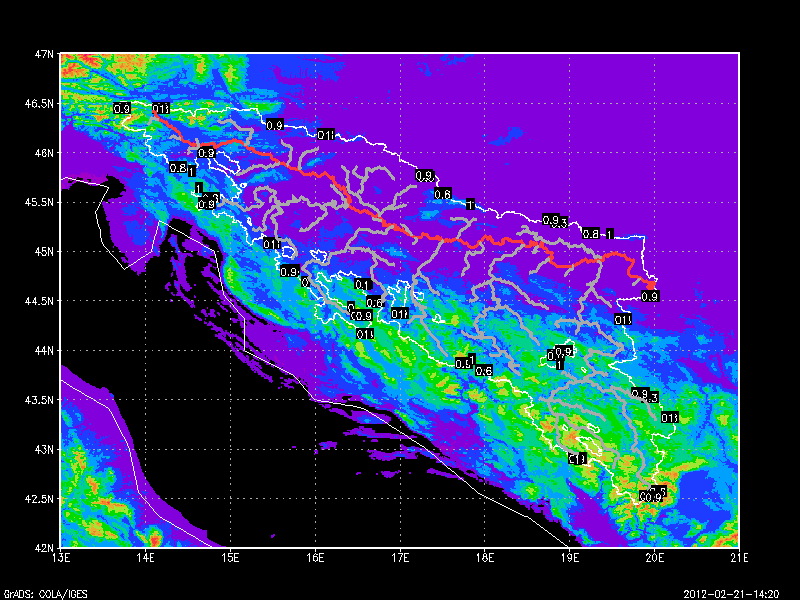Click the 47N latitude axis label
Image resolution: width=800 pixels, height=600 pixels.
(x=44, y=54)
